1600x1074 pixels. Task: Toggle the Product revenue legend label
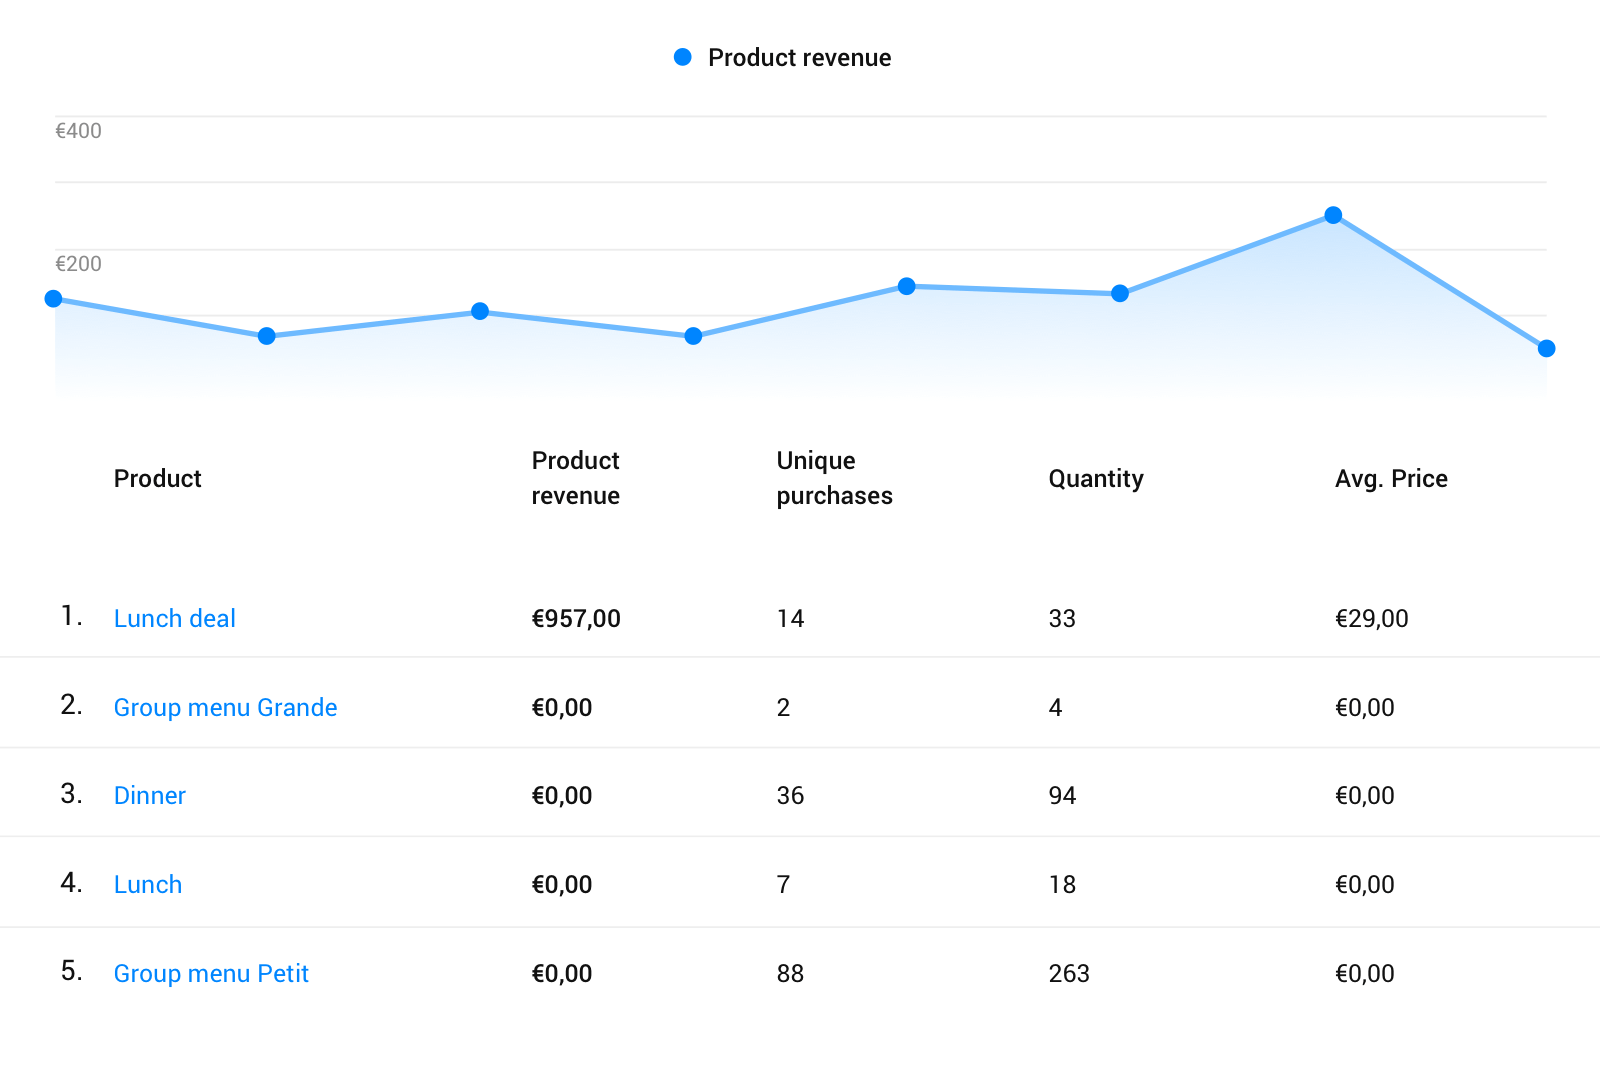pos(799,58)
